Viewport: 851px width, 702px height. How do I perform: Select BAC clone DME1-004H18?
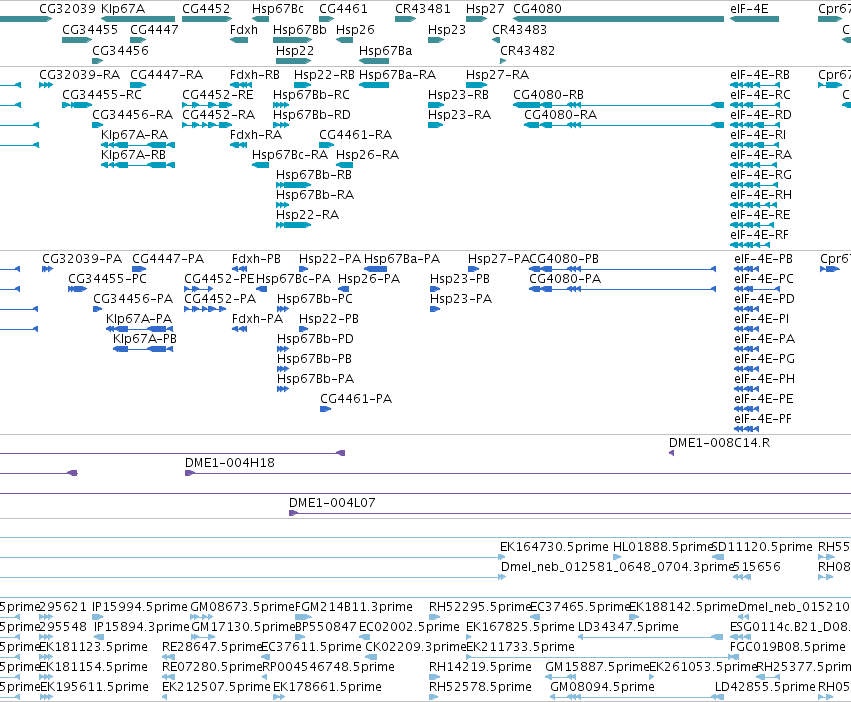click(230, 463)
